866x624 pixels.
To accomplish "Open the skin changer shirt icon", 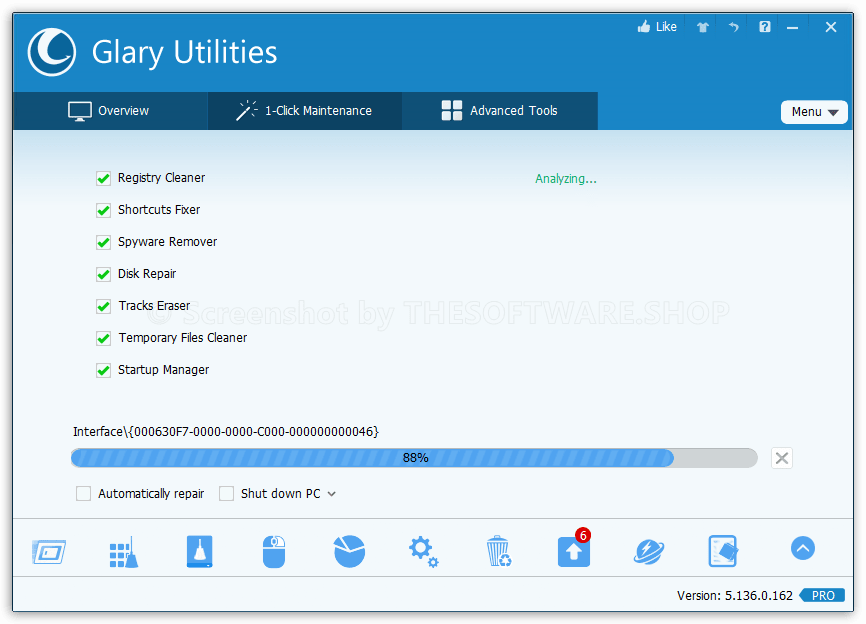I will tap(703, 27).
